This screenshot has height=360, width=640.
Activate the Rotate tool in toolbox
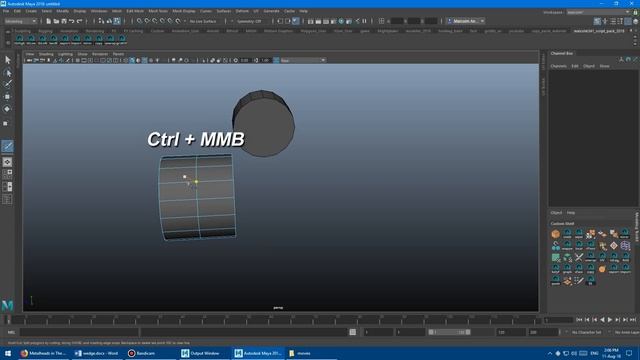click(x=7, y=109)
